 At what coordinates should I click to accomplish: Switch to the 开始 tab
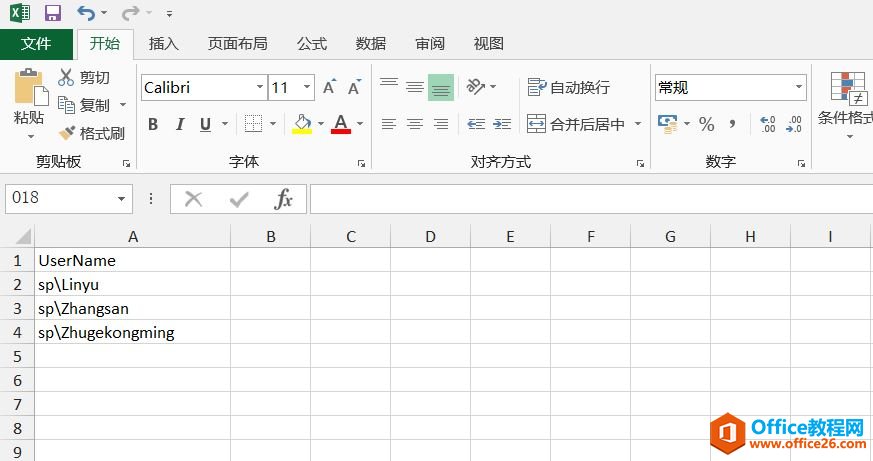pos(105,43)
